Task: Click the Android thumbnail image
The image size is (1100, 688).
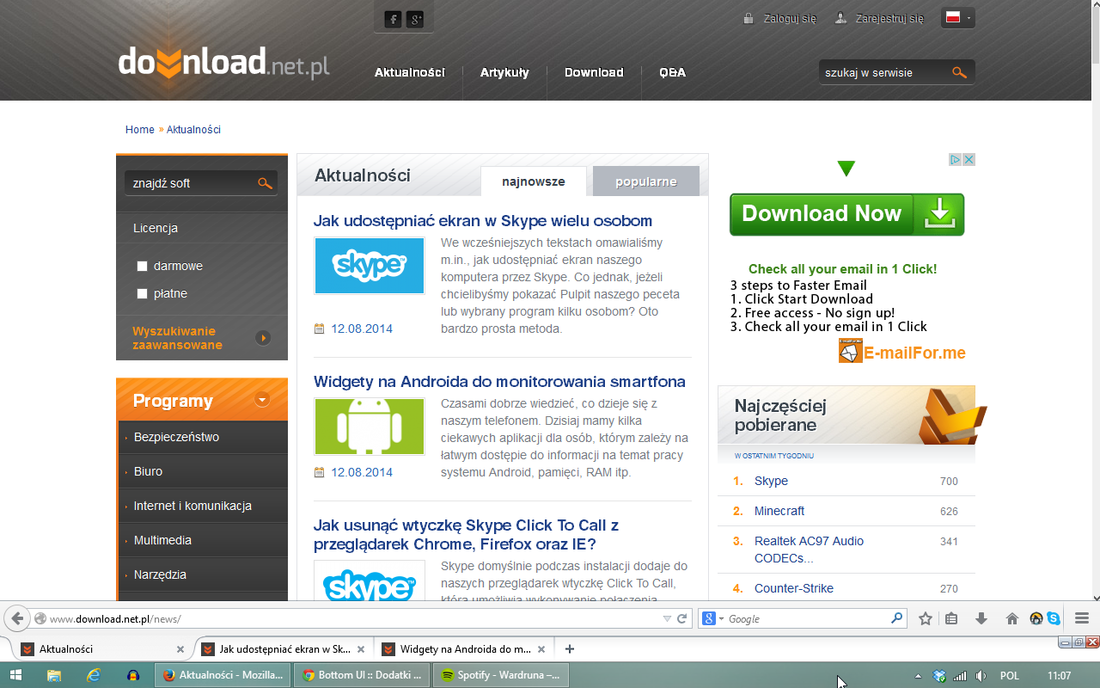Action: [369, 426]
